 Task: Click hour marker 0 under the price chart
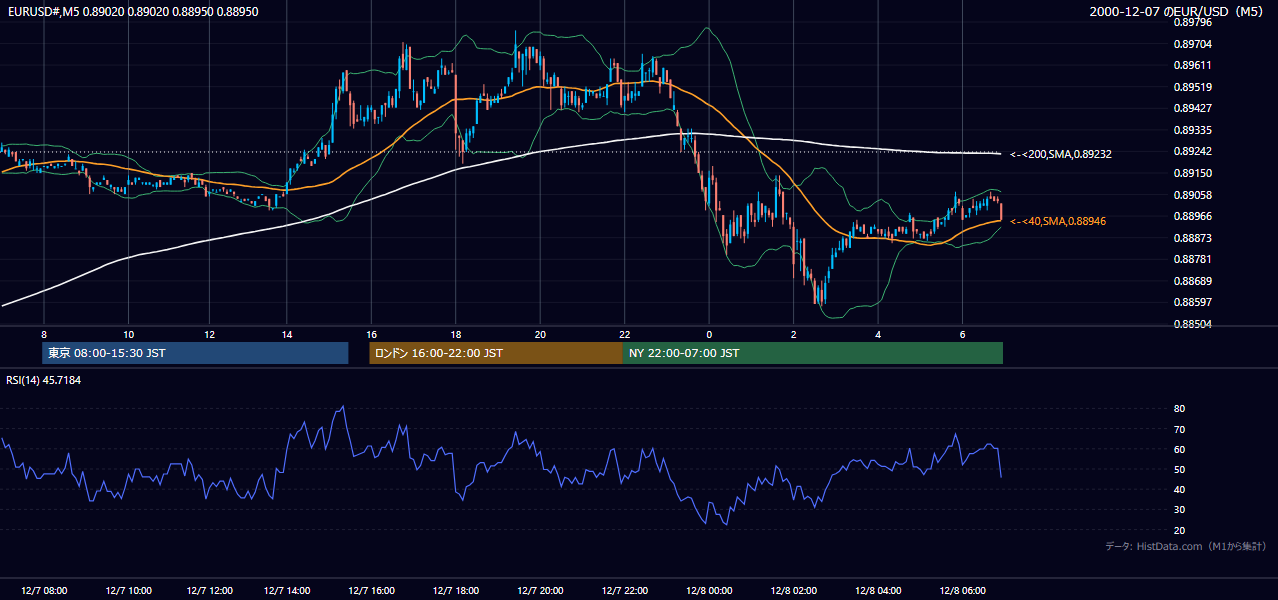709,334
